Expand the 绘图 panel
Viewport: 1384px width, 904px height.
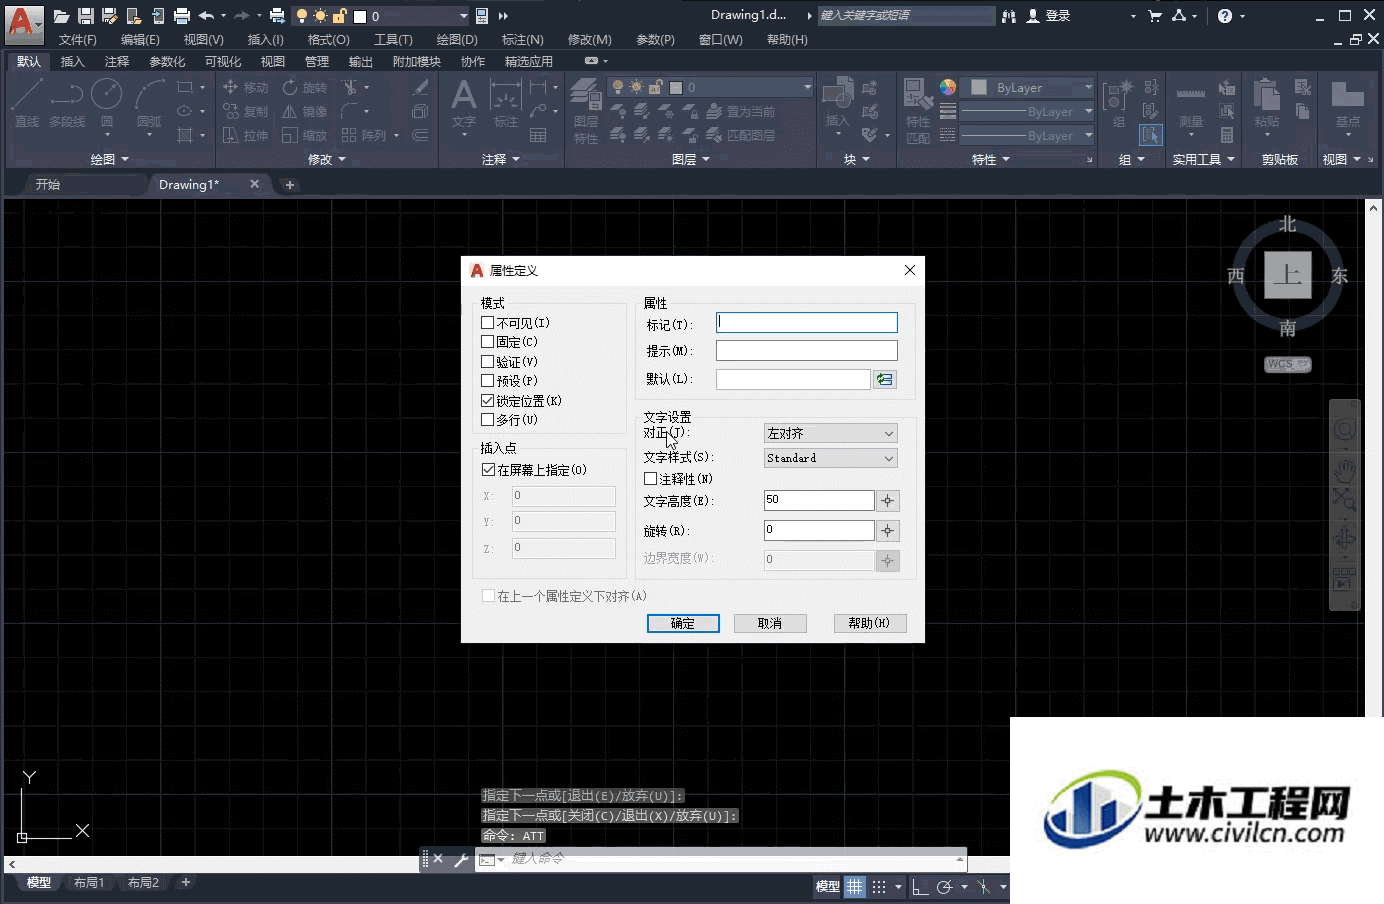(x=110, y=159)
